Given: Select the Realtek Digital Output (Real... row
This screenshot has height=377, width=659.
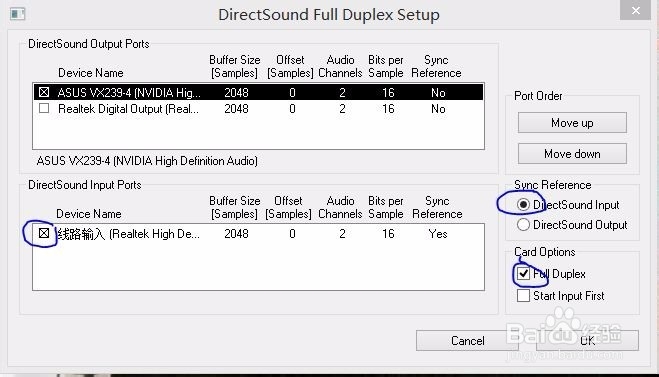Looking at the screenshot, I should coord(258,109).
